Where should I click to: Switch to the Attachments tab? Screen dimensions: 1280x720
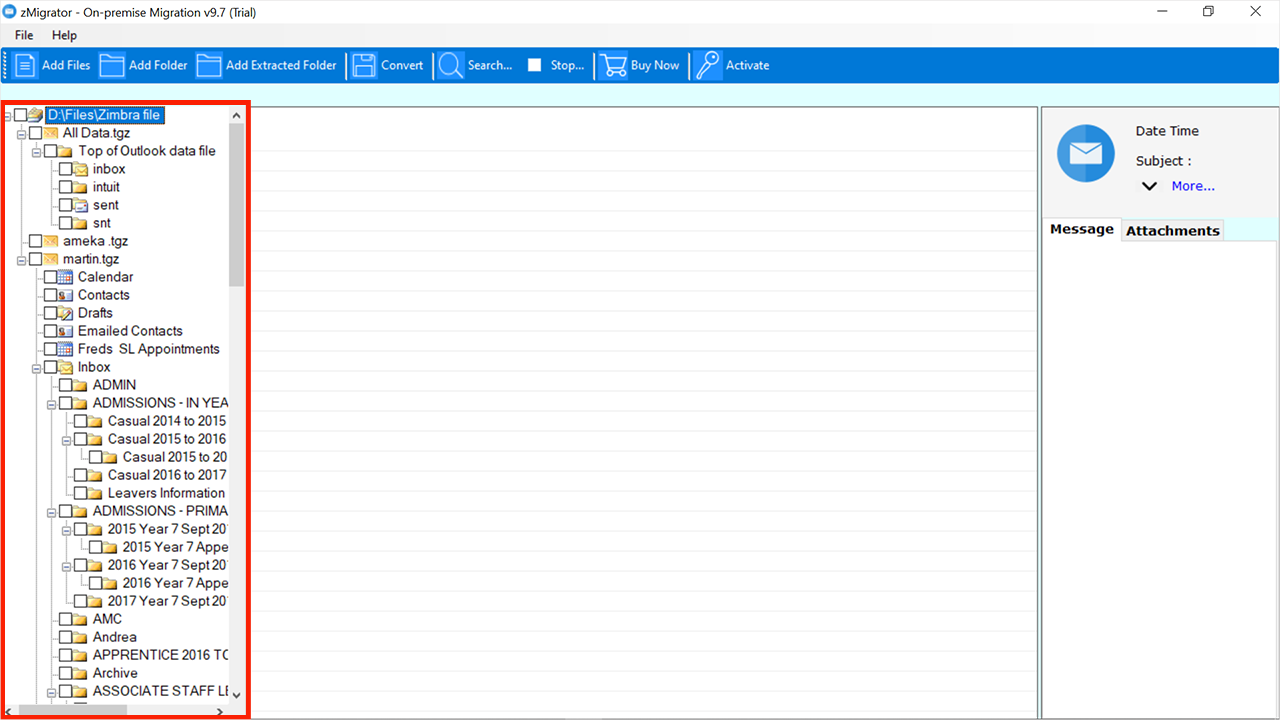[x=1173, y=230]
